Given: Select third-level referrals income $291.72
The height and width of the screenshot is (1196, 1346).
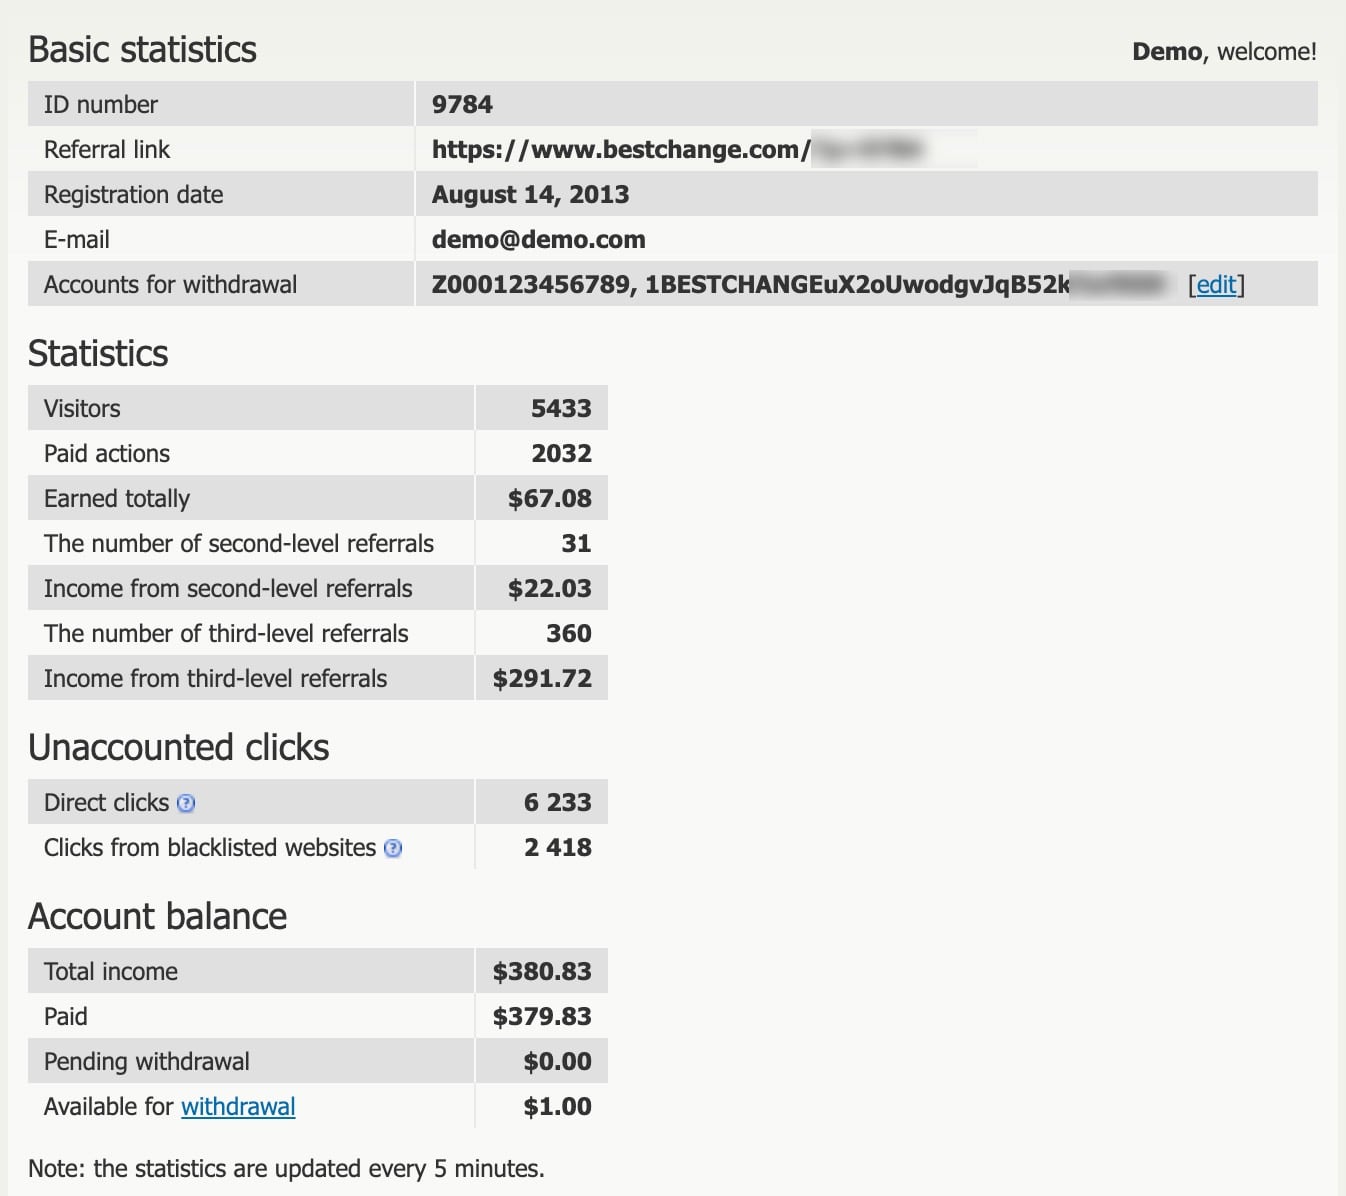Looking at the screenshot, I should [x=542, y=679].
